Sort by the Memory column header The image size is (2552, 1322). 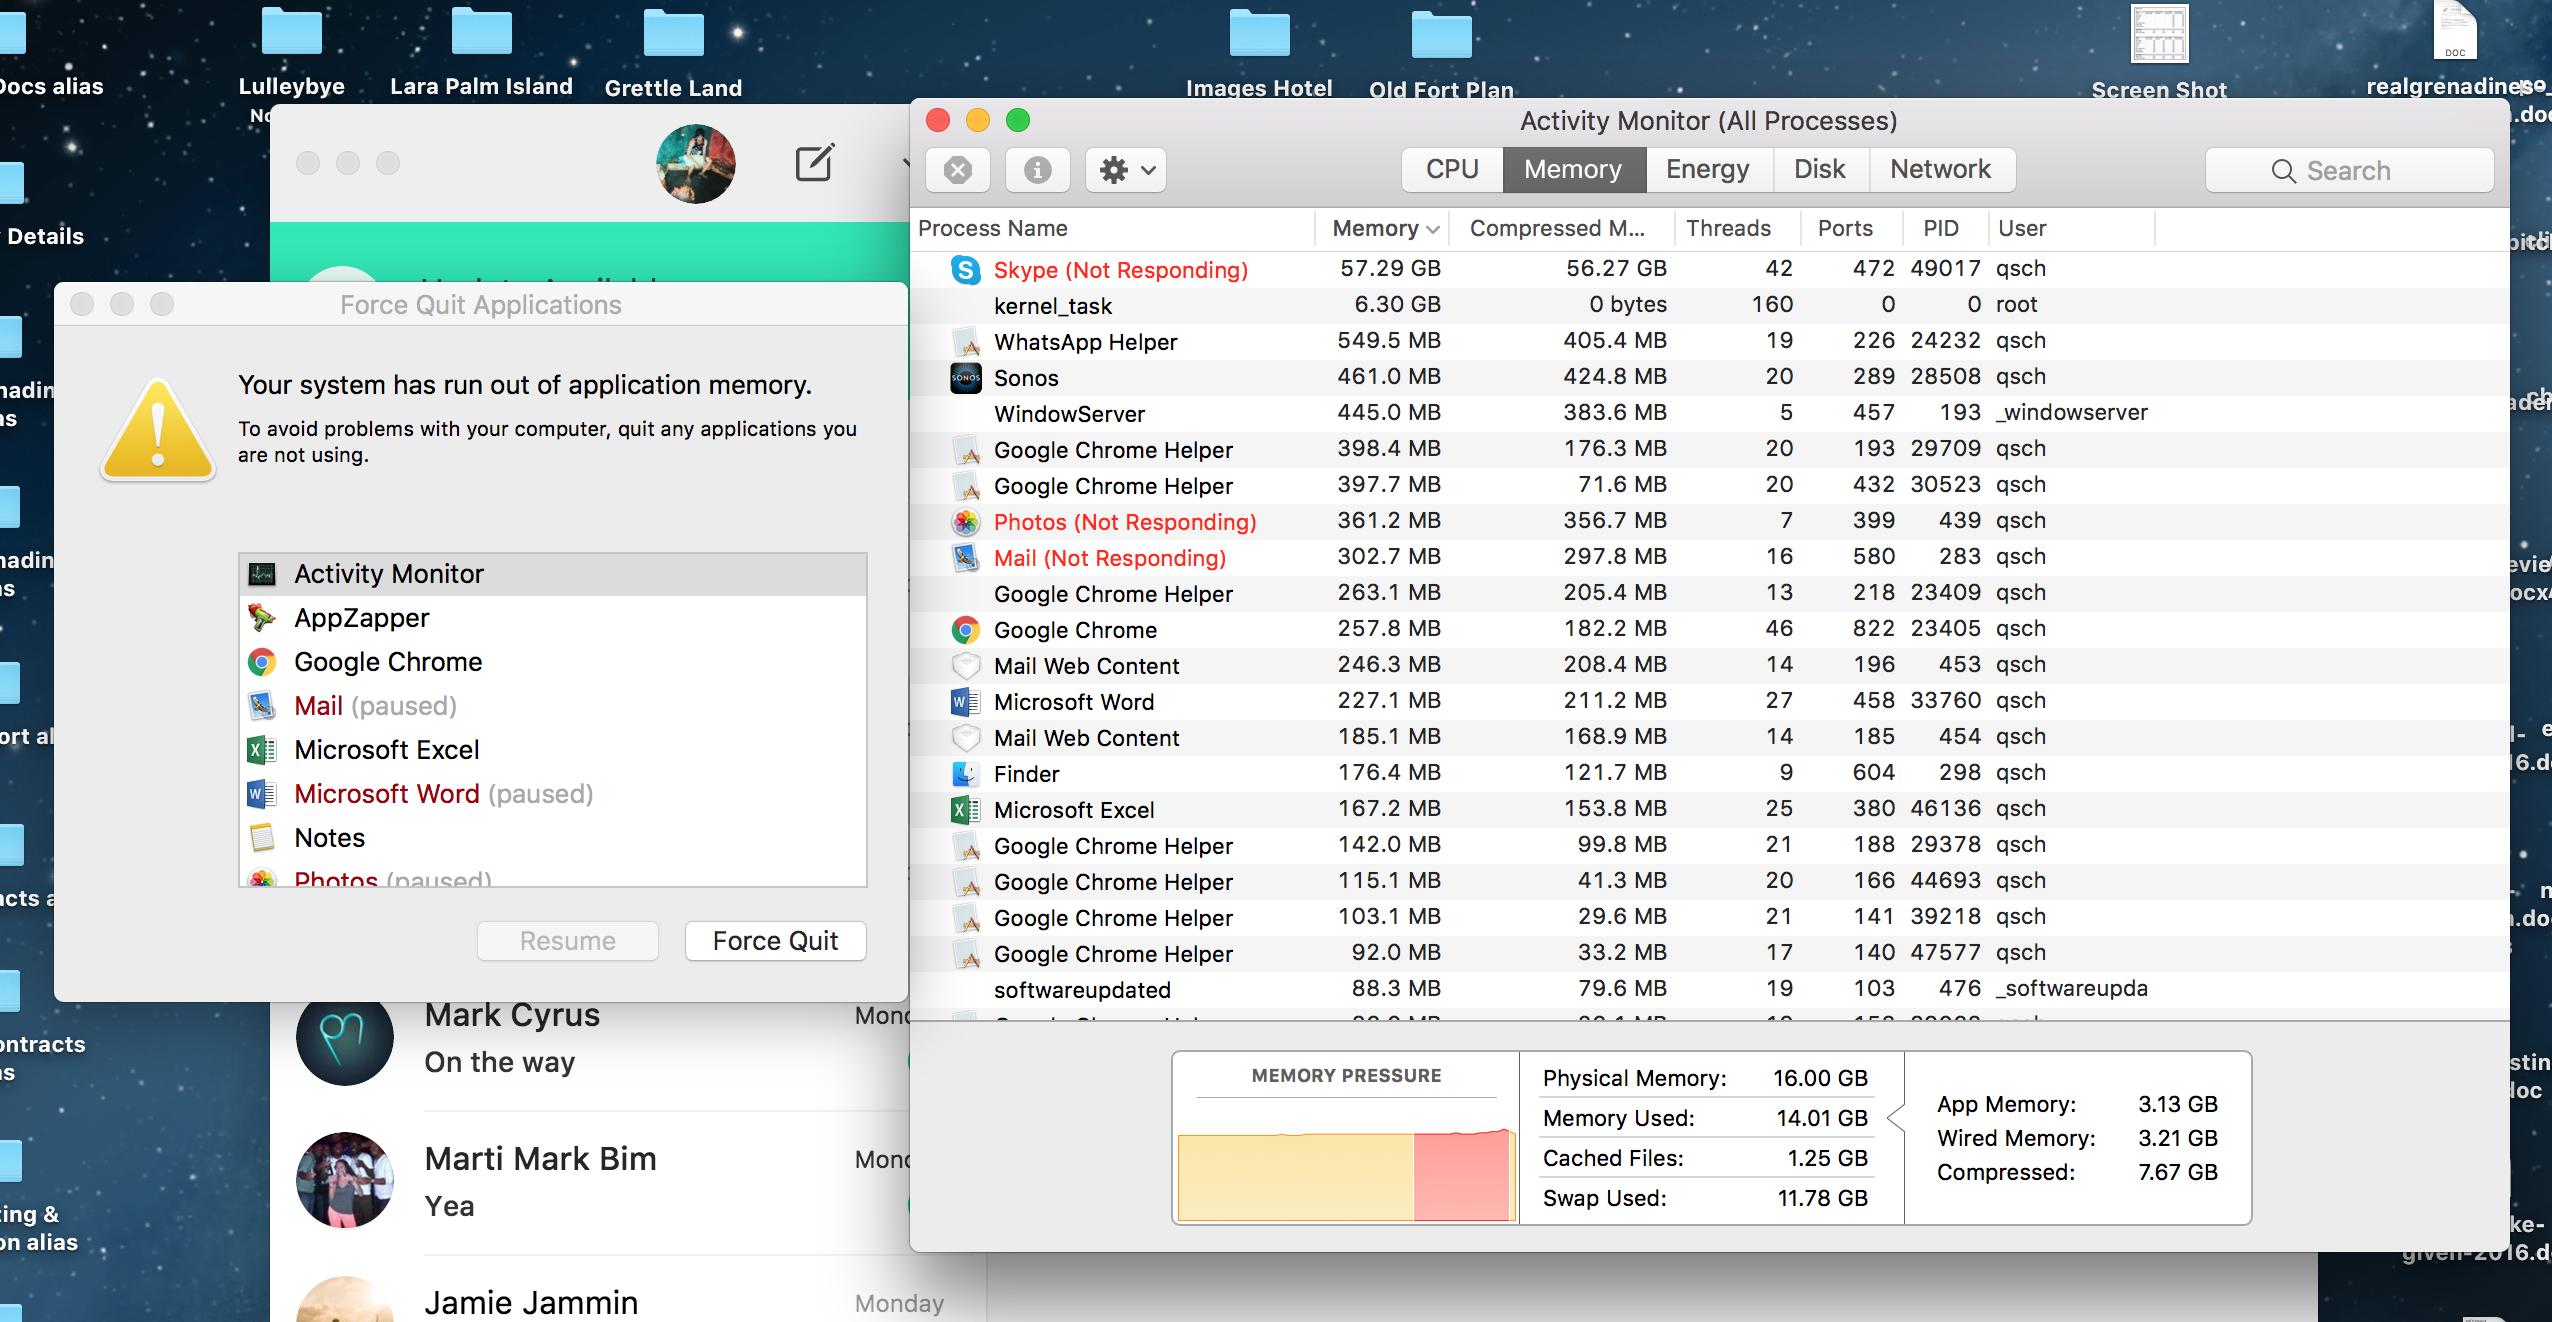tap(1382, 229)
